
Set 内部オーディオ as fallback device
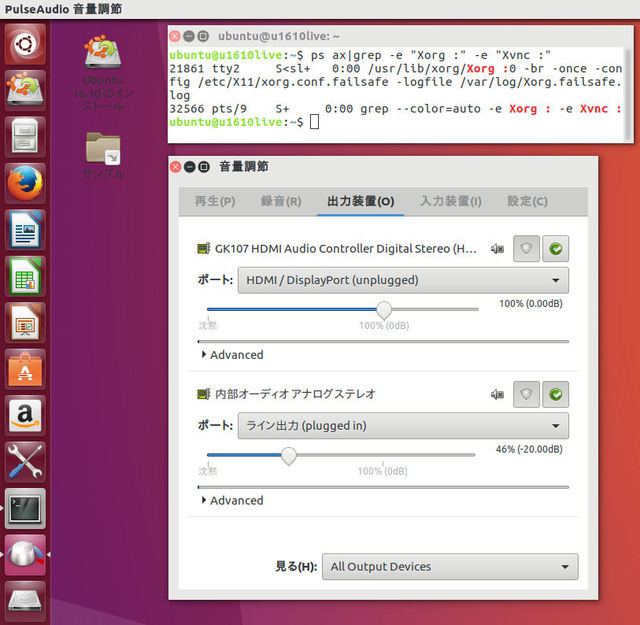(x=556, y=394)
